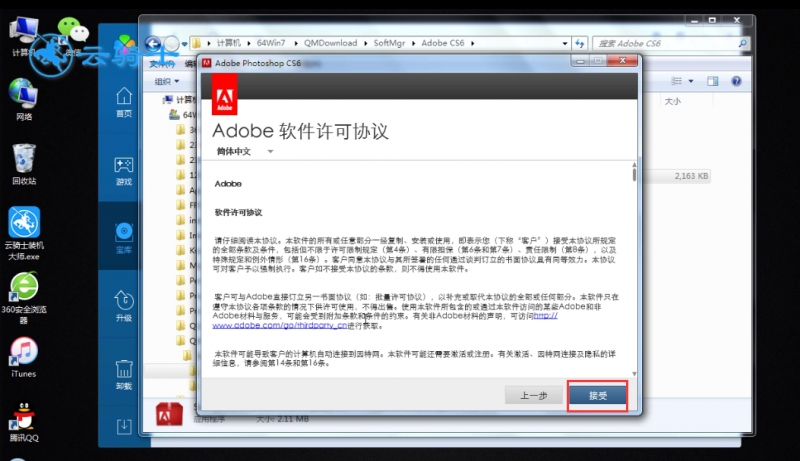Screen dimensions: 800x461
Task: Click the change view icon in the Explorer toolbar
Action: coord(677,81)
